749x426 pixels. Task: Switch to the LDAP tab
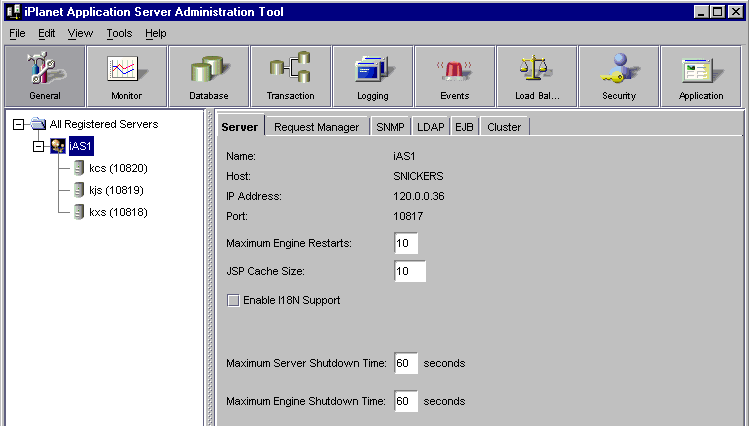pyautogui.click(x=430, y=127)
